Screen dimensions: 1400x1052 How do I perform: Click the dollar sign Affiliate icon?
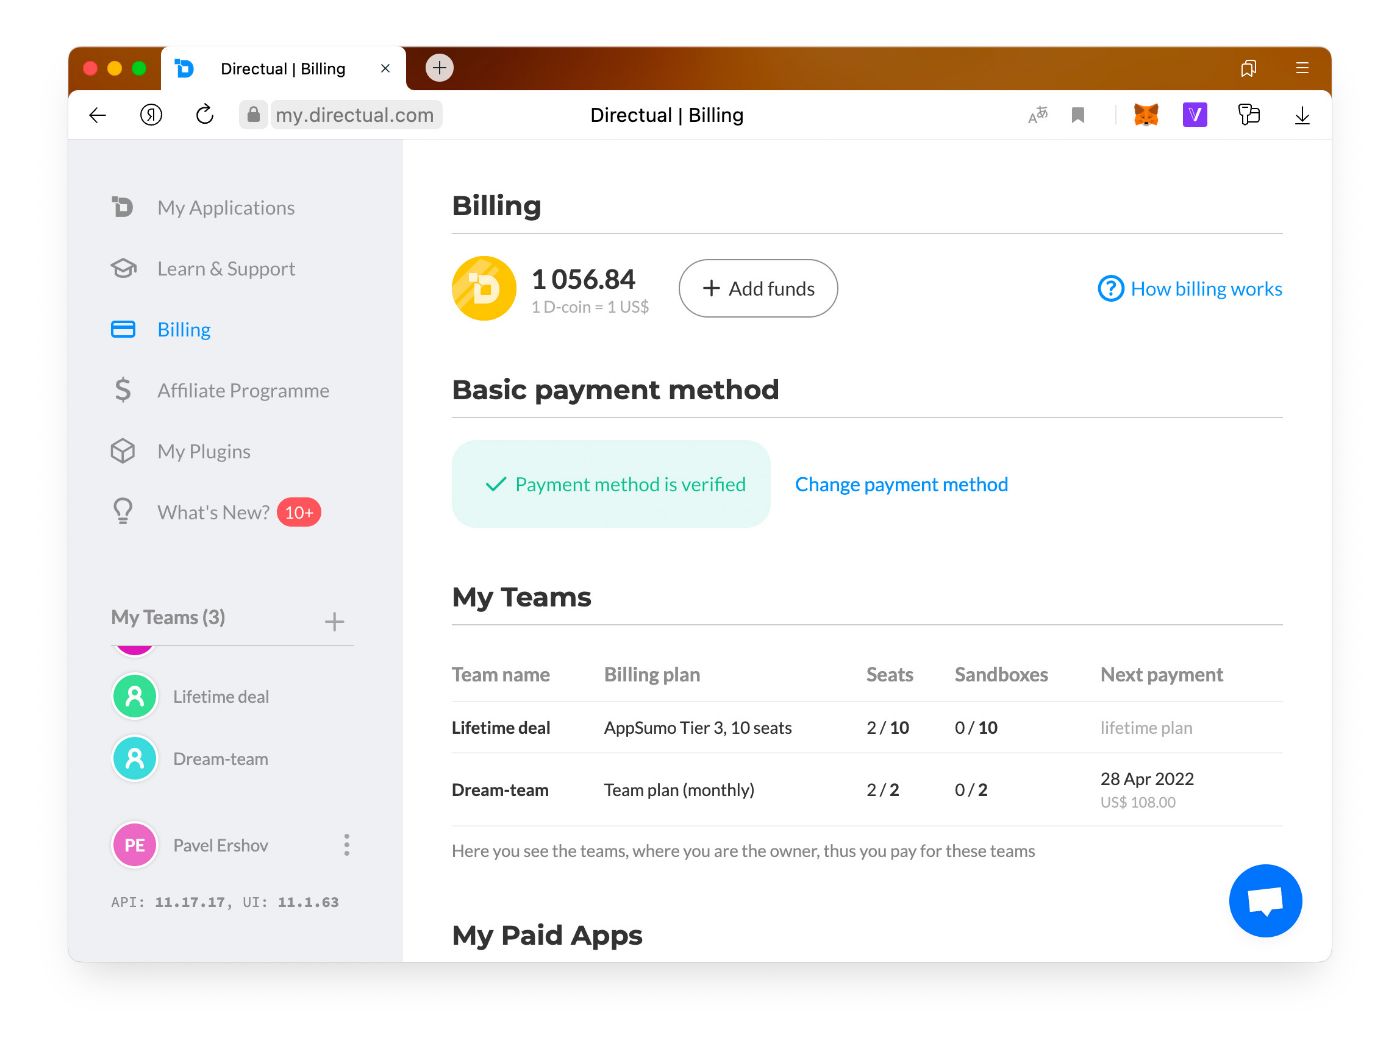(x=123, y=390)
